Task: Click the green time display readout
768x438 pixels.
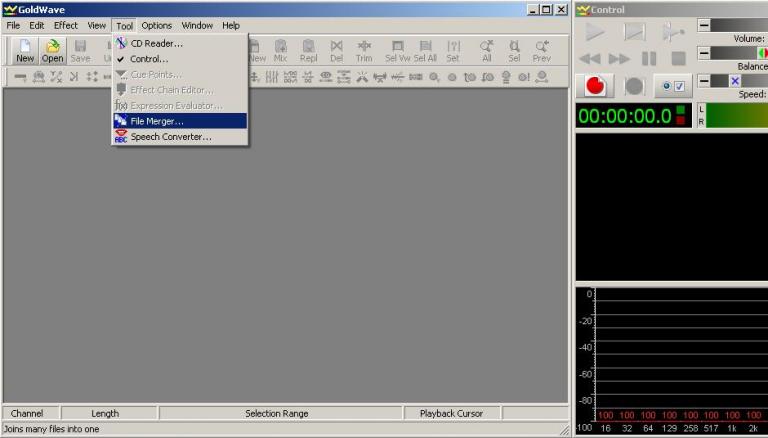Action: (x=624, y=115)
